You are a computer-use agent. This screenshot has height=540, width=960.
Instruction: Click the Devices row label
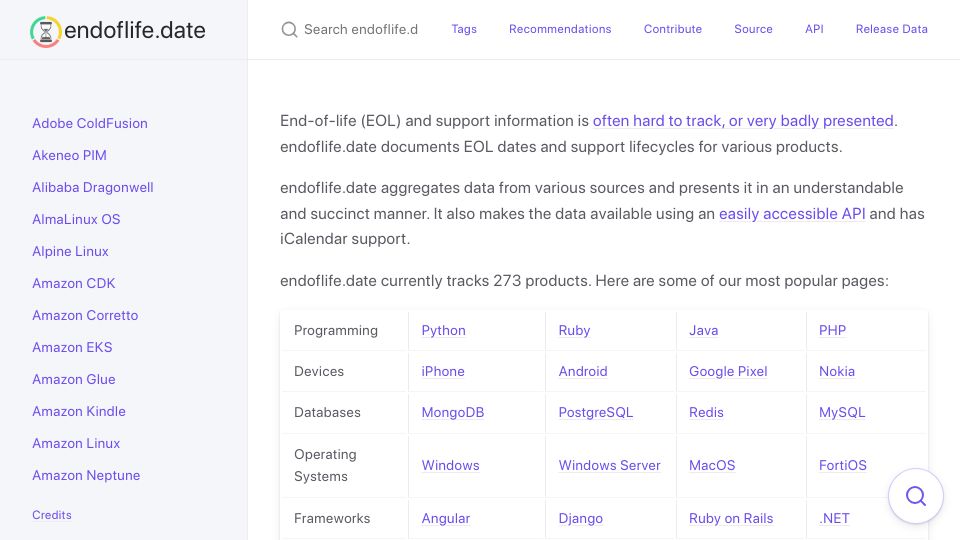click(x=319, y=371)
